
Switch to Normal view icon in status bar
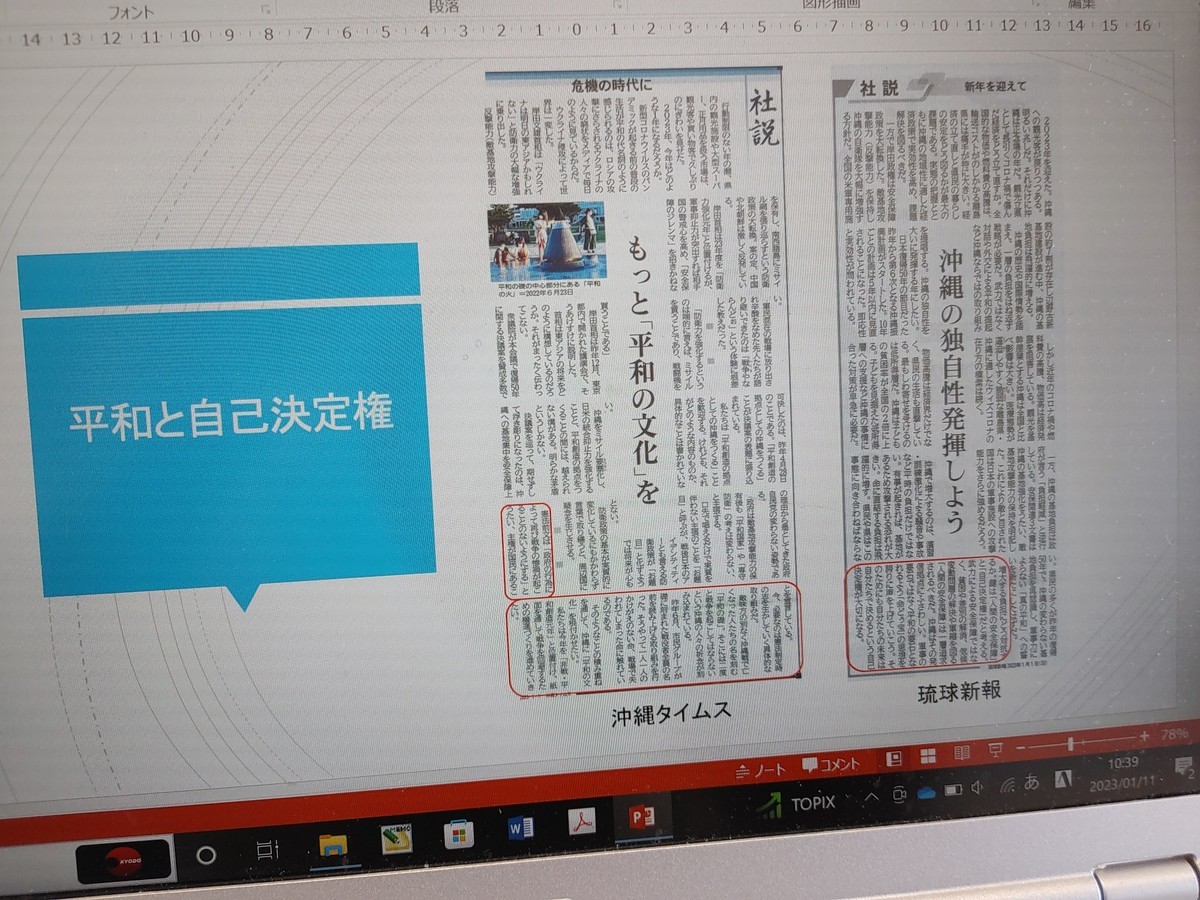coord(896,758)
